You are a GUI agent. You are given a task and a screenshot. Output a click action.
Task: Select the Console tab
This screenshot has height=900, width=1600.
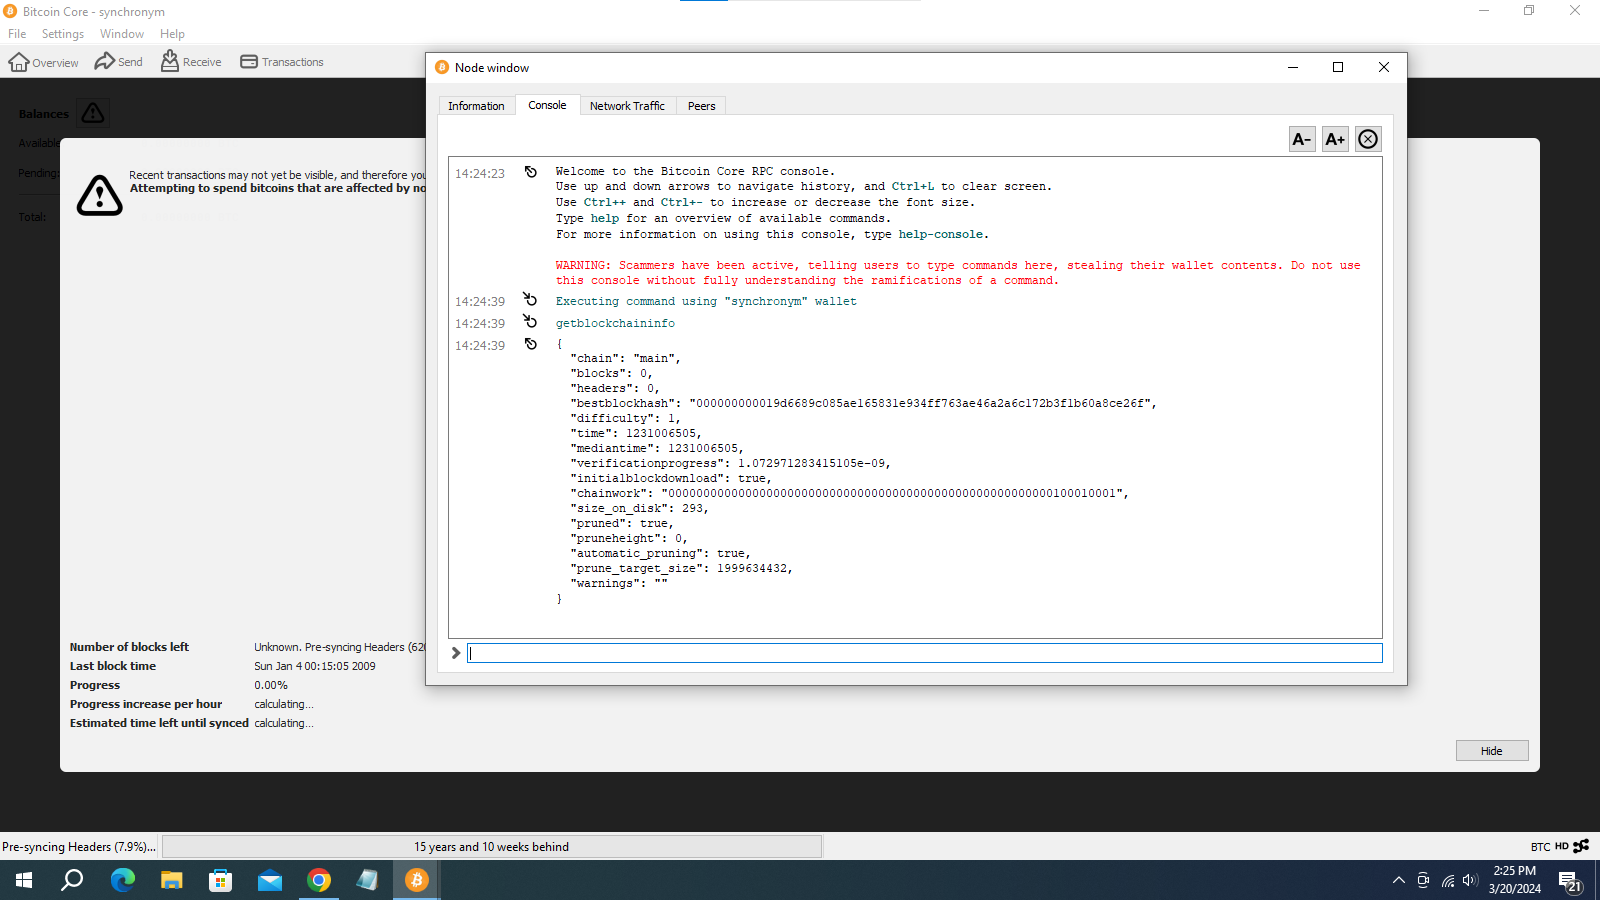[547, 105]
